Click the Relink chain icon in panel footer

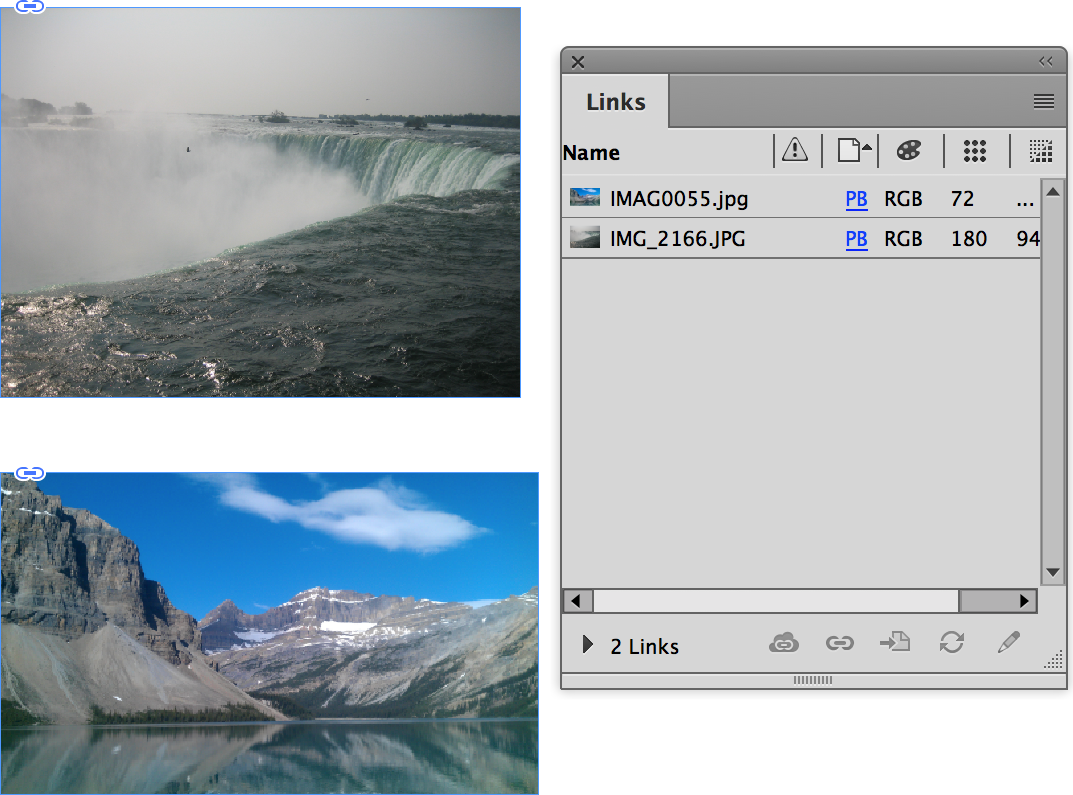(x=839, y=644)
